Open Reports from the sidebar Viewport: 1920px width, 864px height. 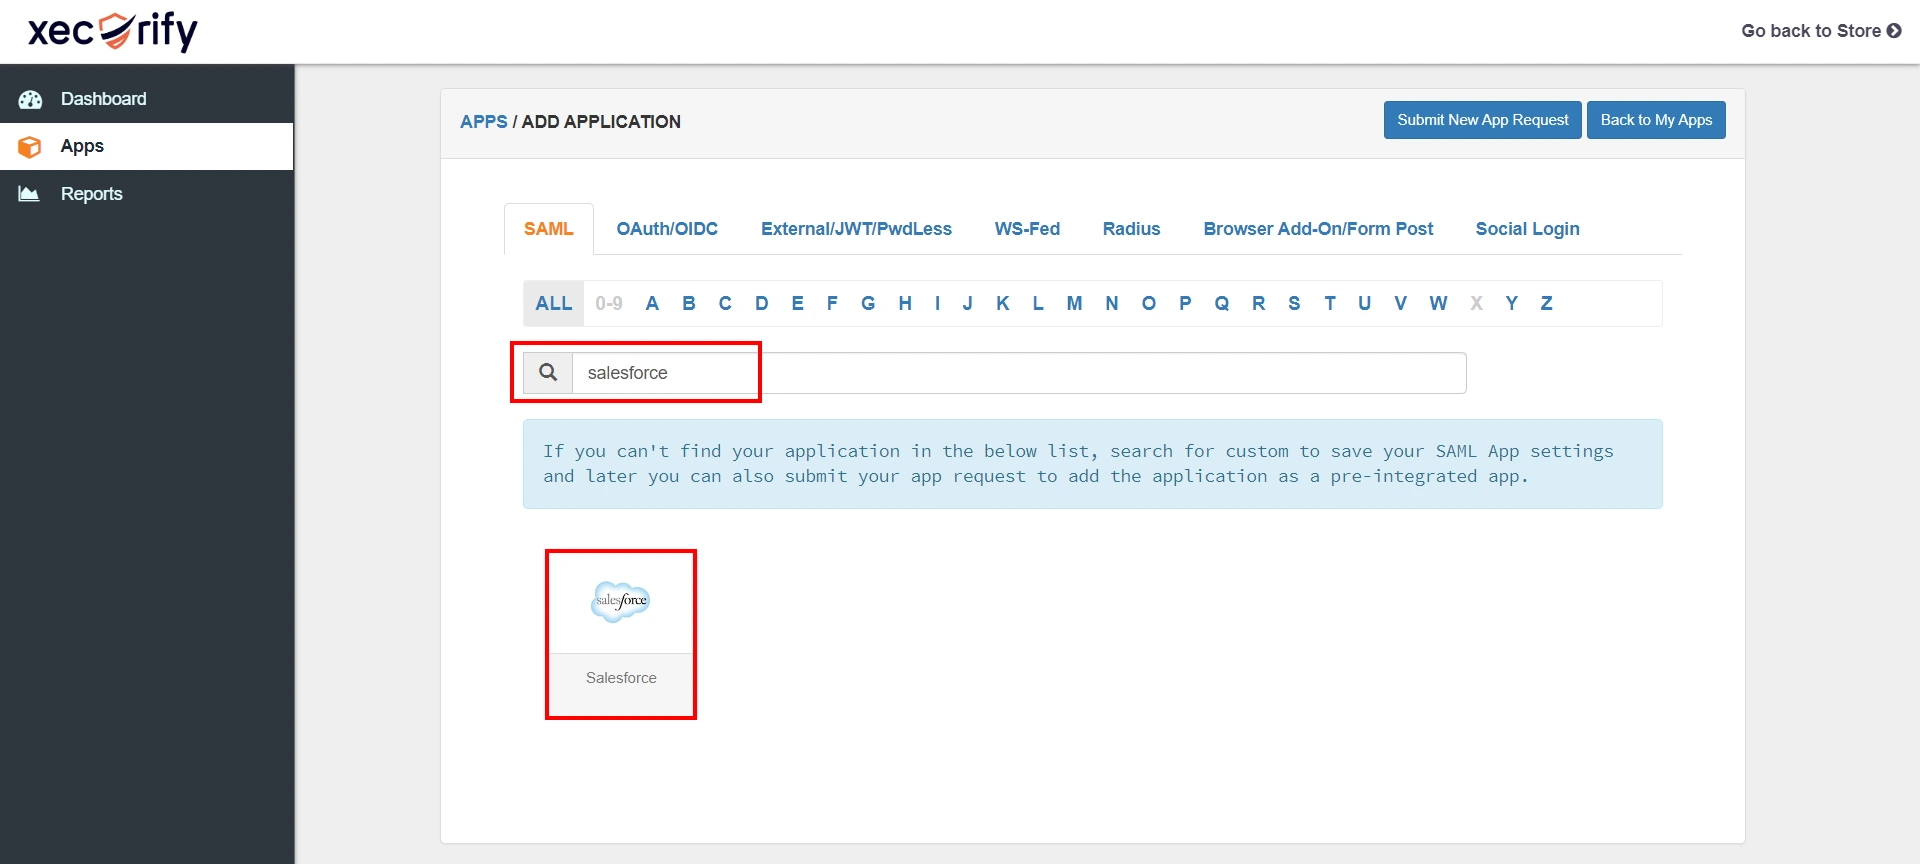click(x=147, y=194)
